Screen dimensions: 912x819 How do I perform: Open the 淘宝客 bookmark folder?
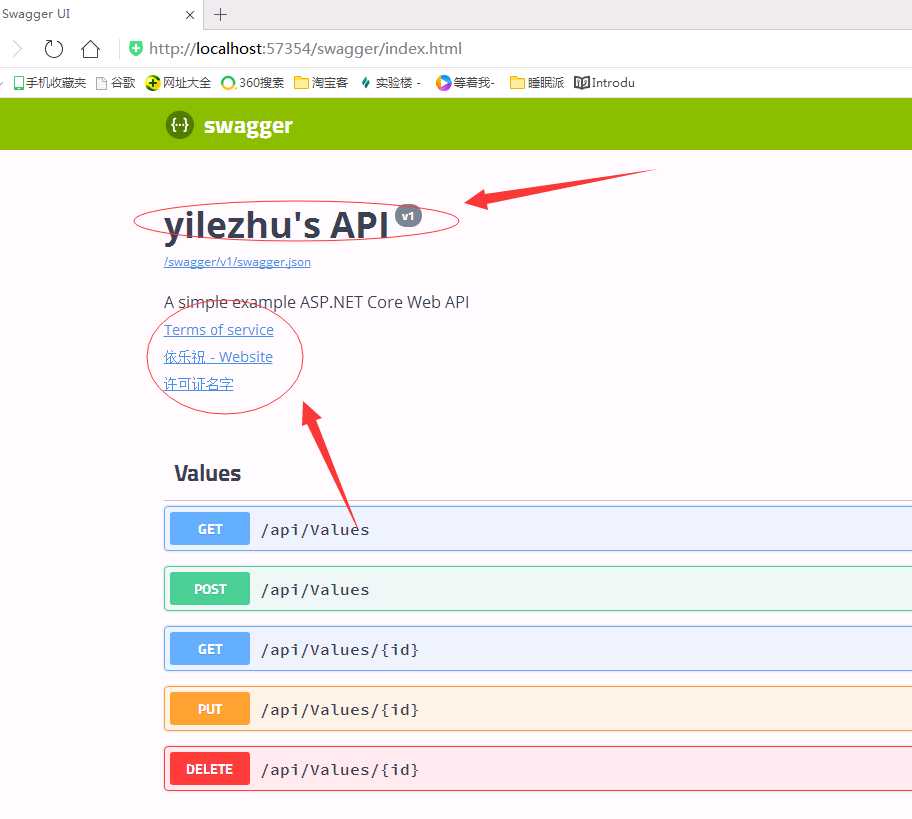pyautogui.click(x=321, y=83)
